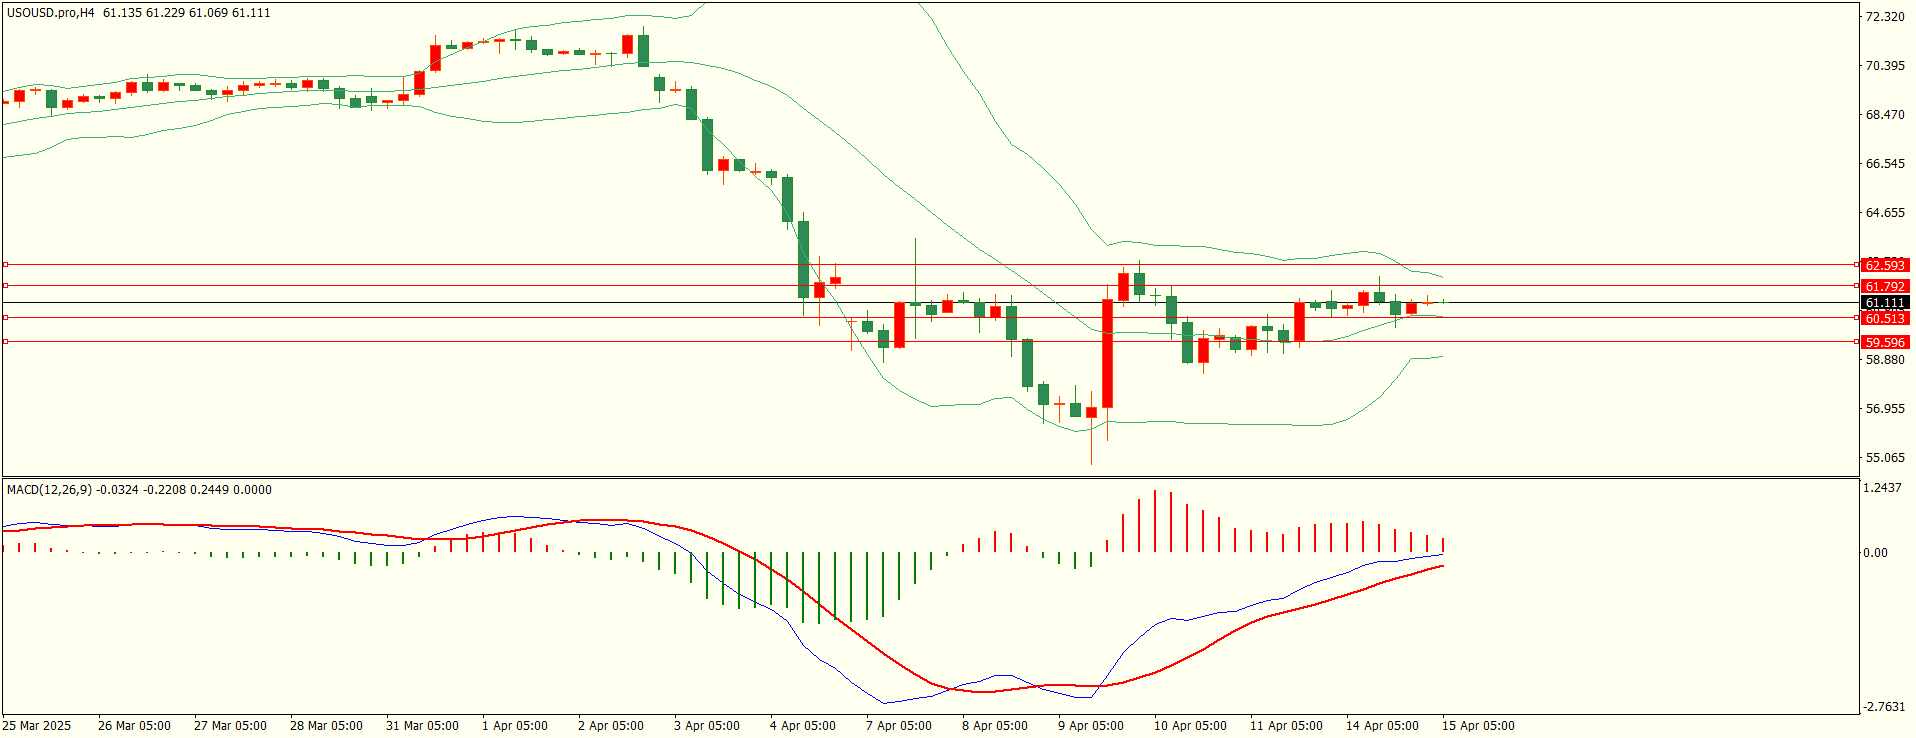Screen dimensions: 1916x738
Task: Click the 66.545 price axis value
Action: point(1885,163)
